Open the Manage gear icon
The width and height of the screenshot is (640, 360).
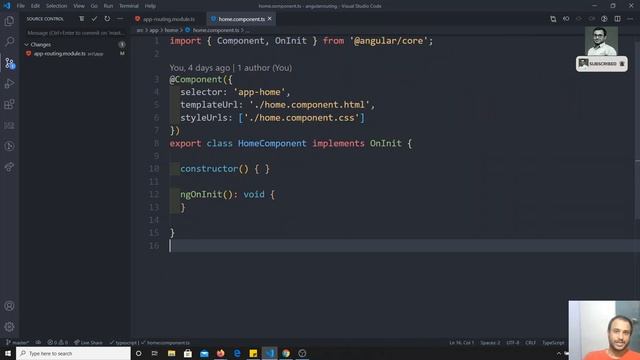(9, 327)
